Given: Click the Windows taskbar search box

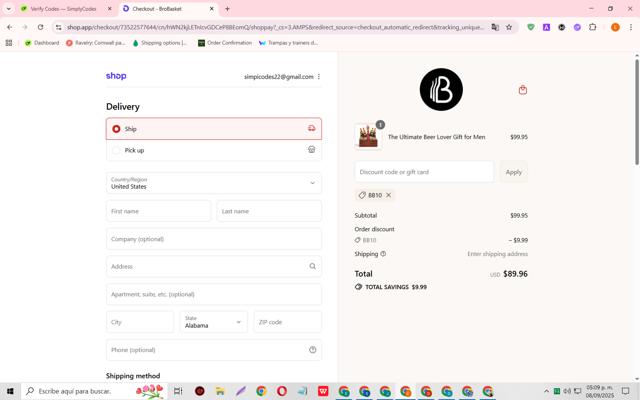Looking at the screenshot, I should coord(94,391).
